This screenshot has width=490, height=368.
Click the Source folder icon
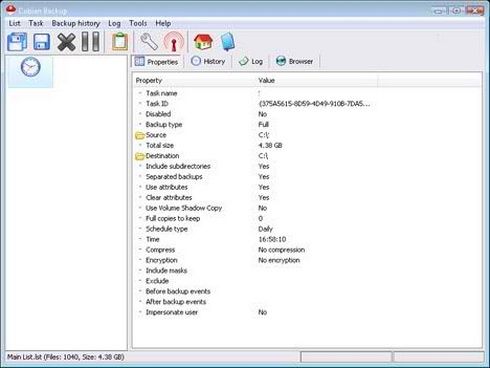point(140,135)
